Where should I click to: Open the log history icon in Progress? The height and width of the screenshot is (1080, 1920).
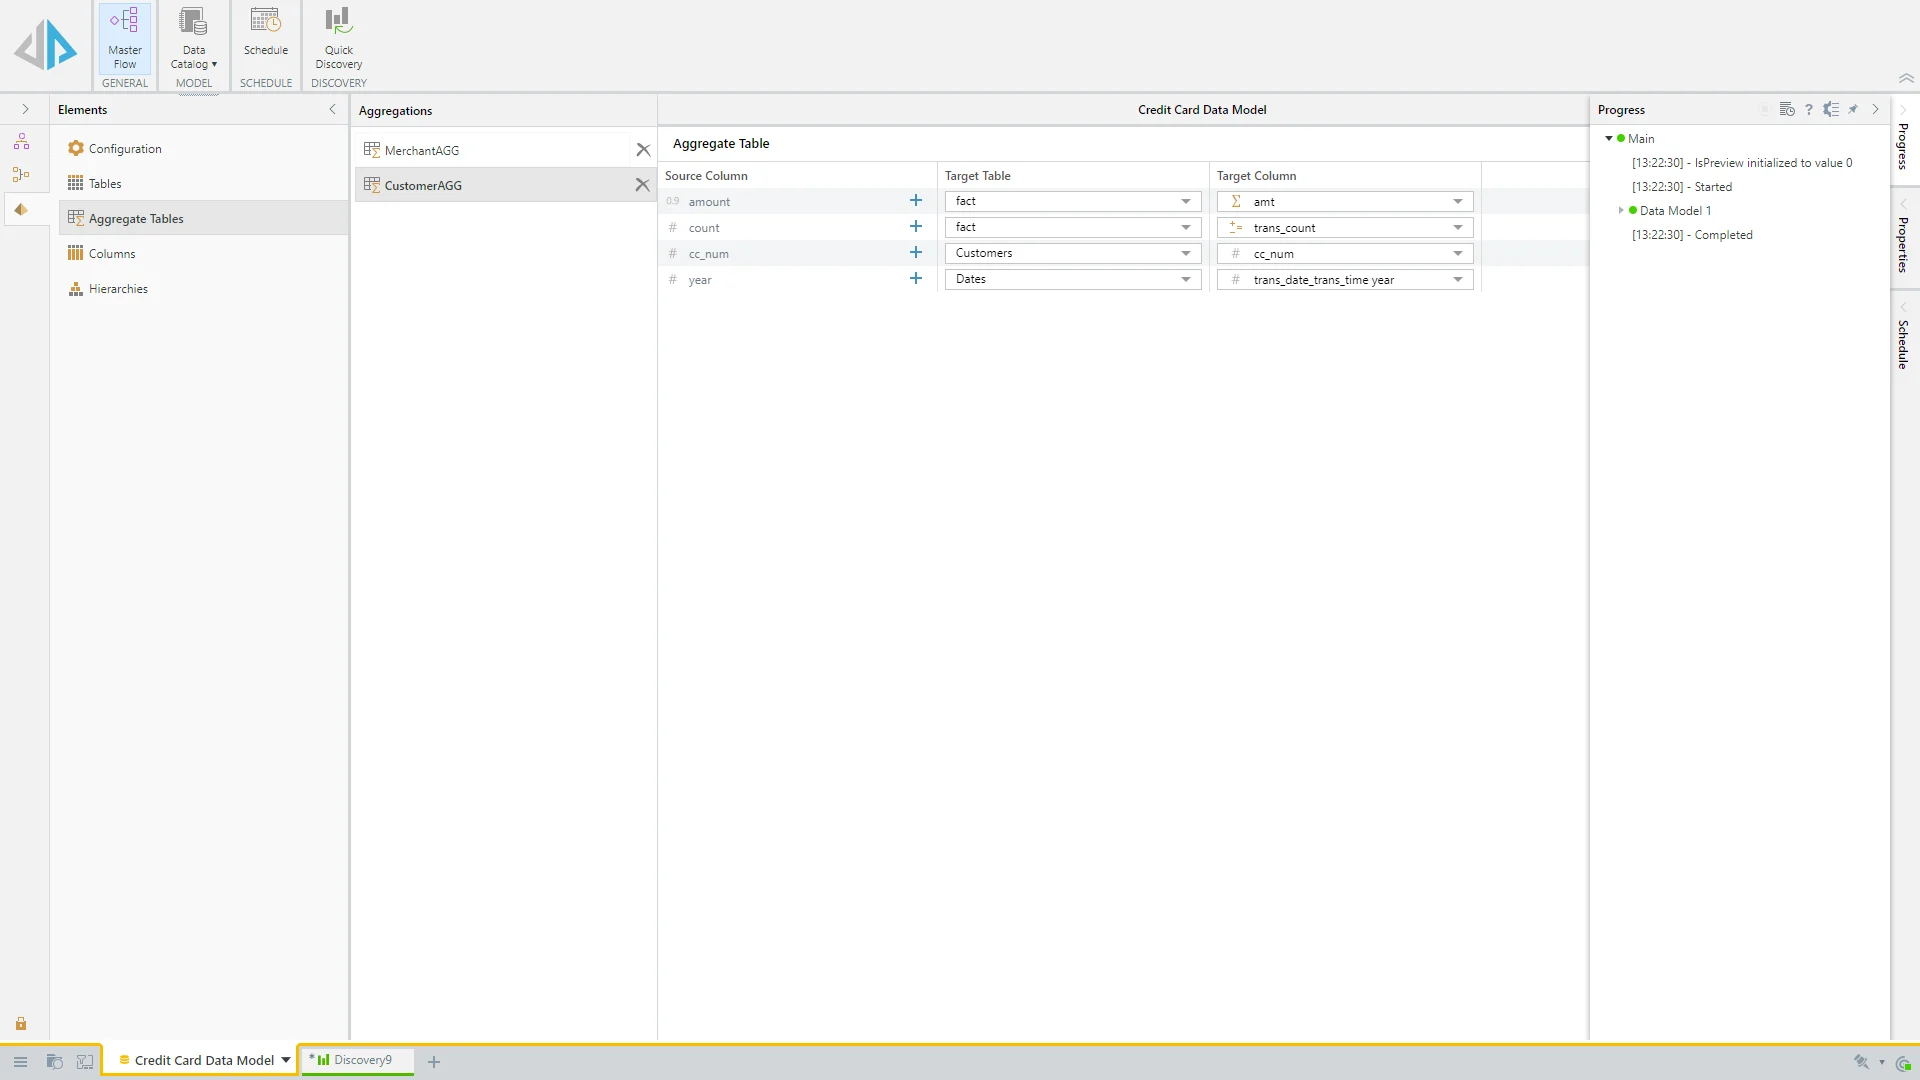[x=1787, y=110]
